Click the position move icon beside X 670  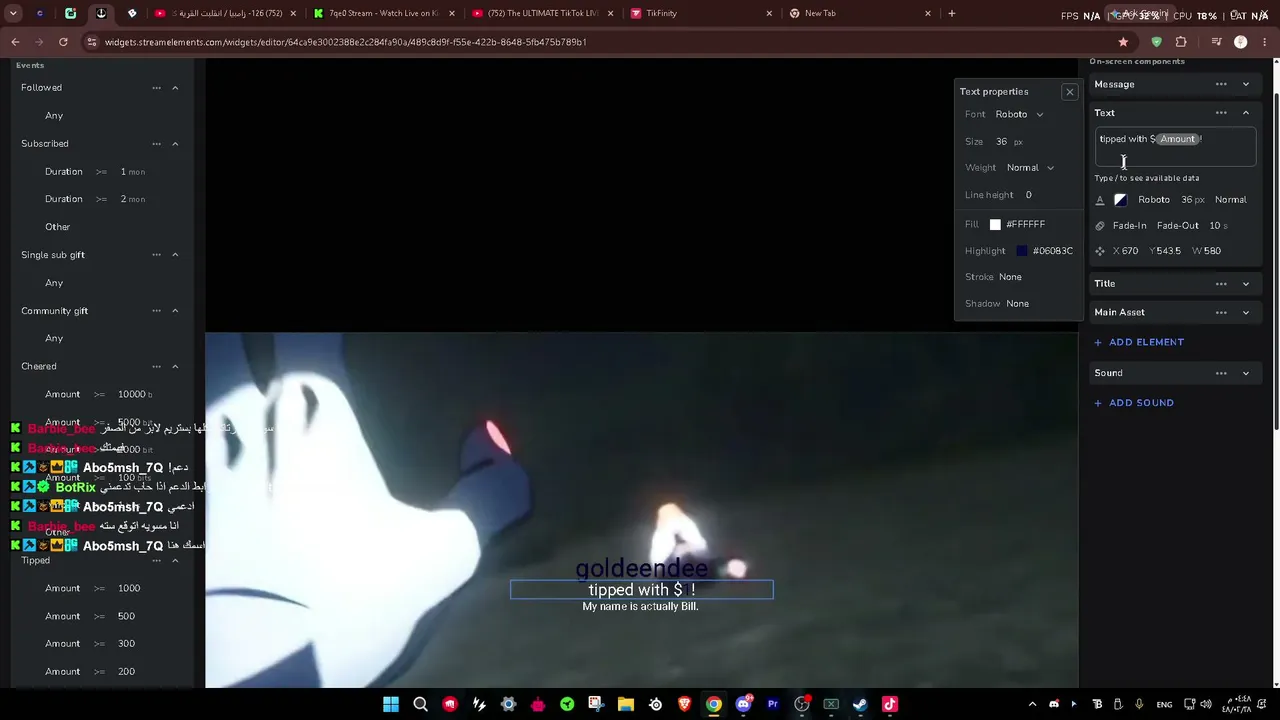(1100, 251)
